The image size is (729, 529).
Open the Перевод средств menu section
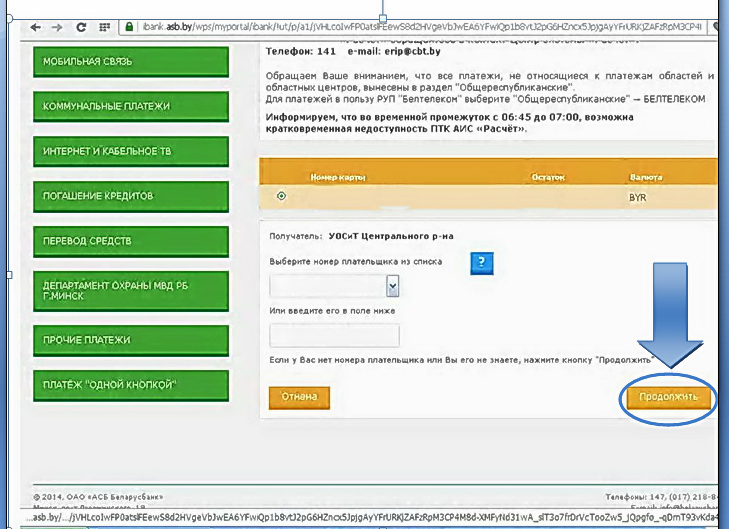point(131,241)
